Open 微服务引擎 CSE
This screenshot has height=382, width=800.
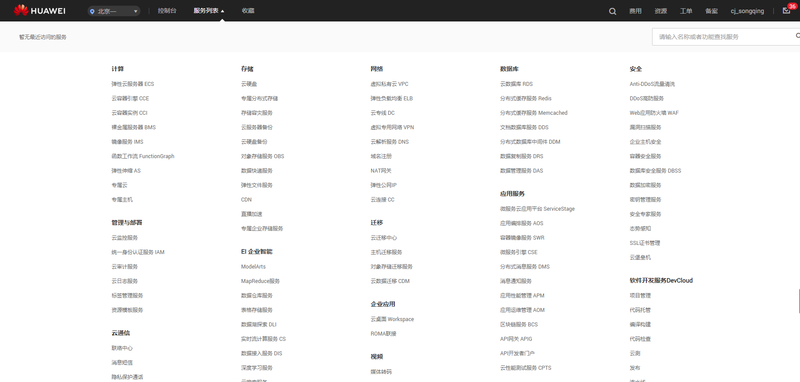coord(519,252)
